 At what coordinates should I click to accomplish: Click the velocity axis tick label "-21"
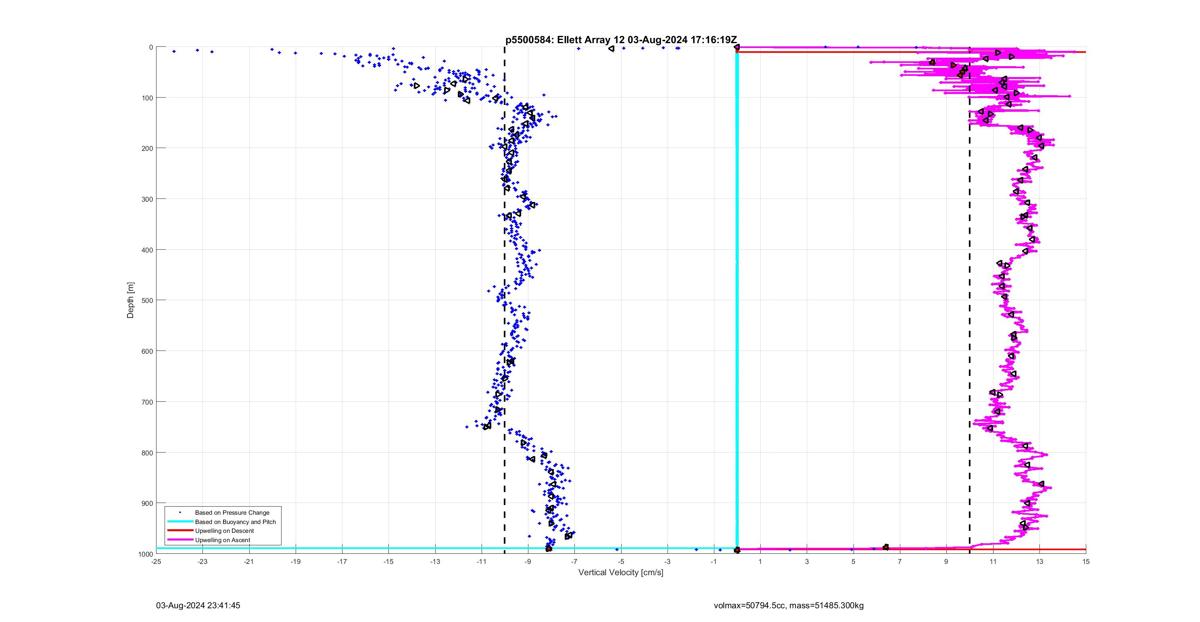(249, 562)
